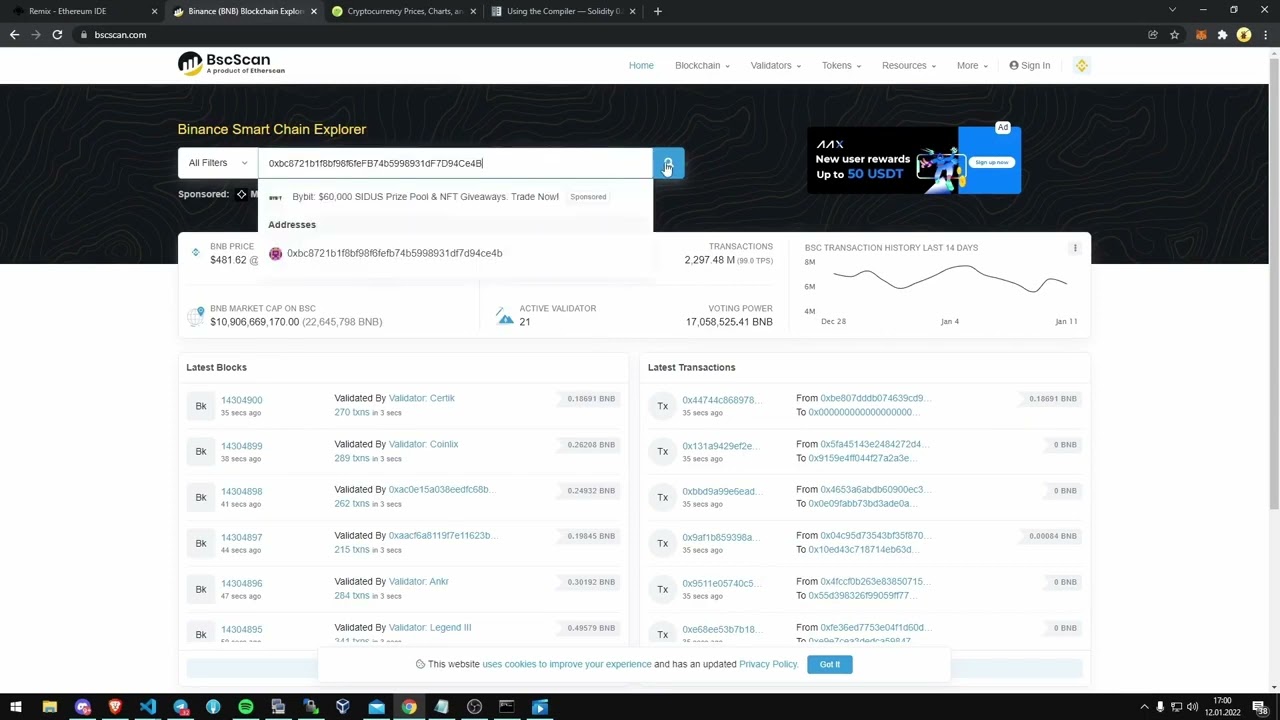1280x720 pixels.
Task: Expand the More menu
Action: 972,66
